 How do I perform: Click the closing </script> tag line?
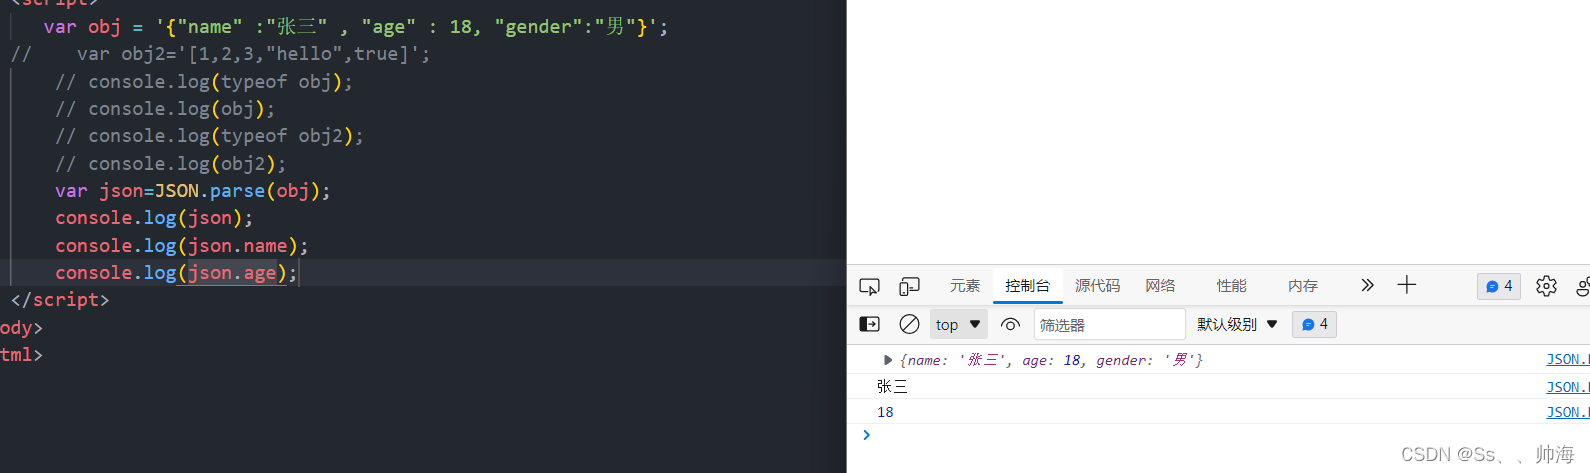coord(60,300)
